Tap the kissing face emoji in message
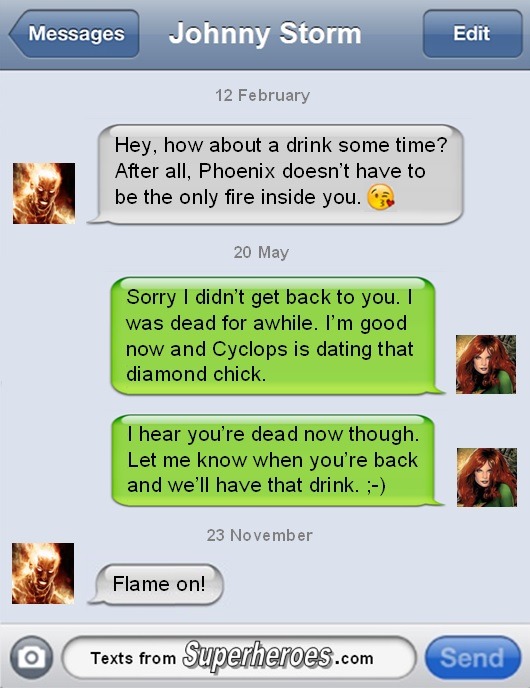The image size is (530, 688). (x=380, y=197)
